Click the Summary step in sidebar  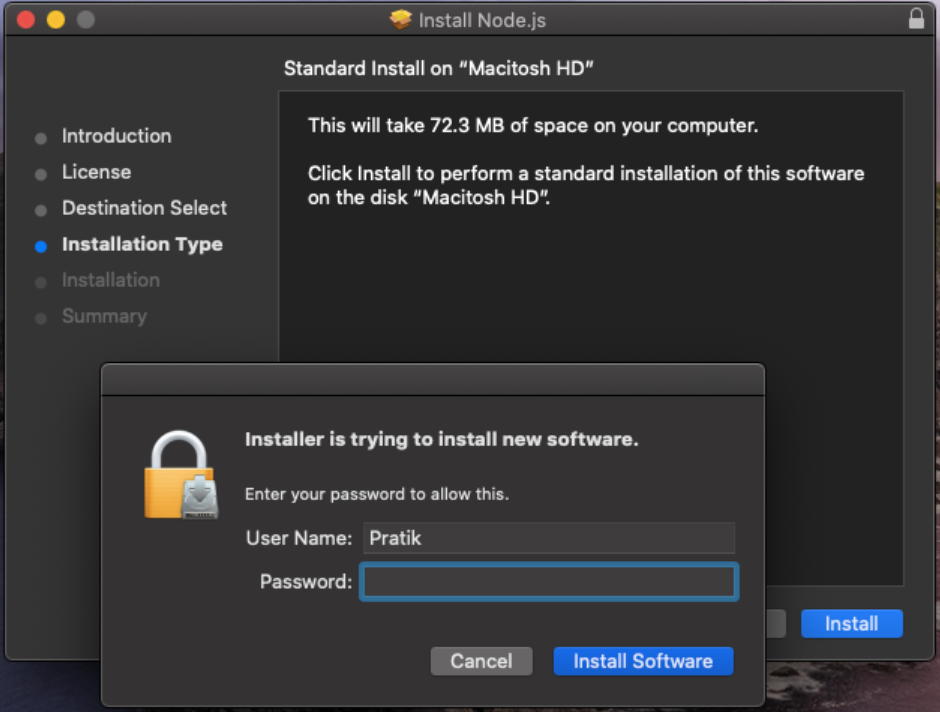pyautogui.click(x=104, y=316)
